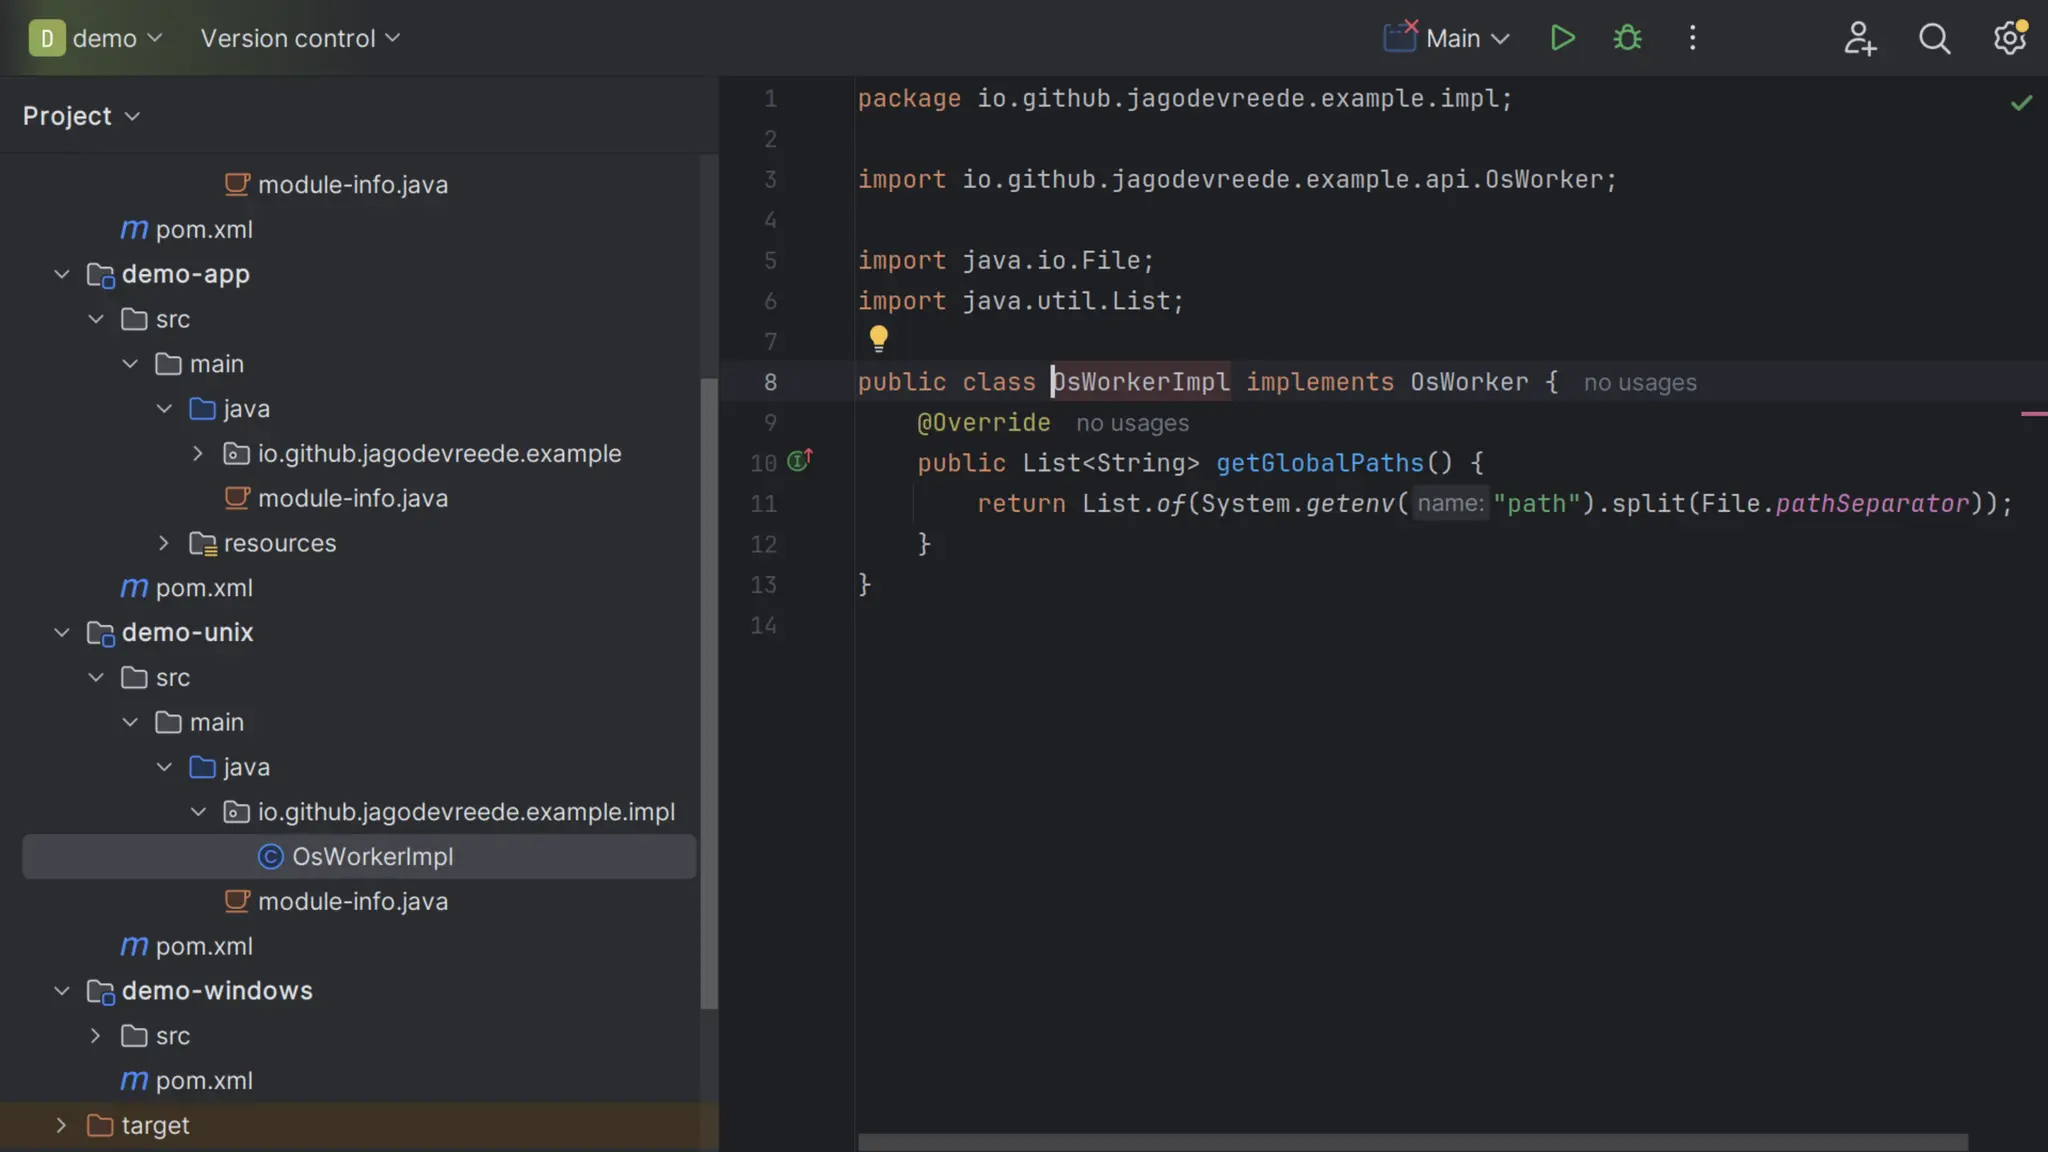
Task: Open the More Actions vertical dots menu
Action: (x=1692, y=38)
